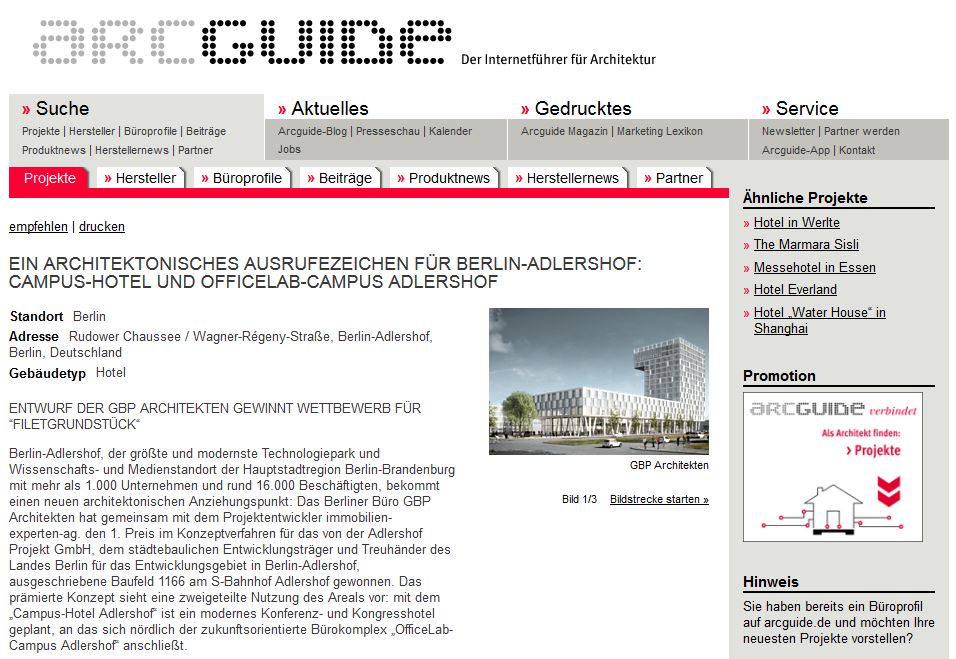Viewport: 956px width, 659px height.
Task: Click the Ähnliche Projekte sidebar heading
Action: pyautogui.click(x=805, y=198)
